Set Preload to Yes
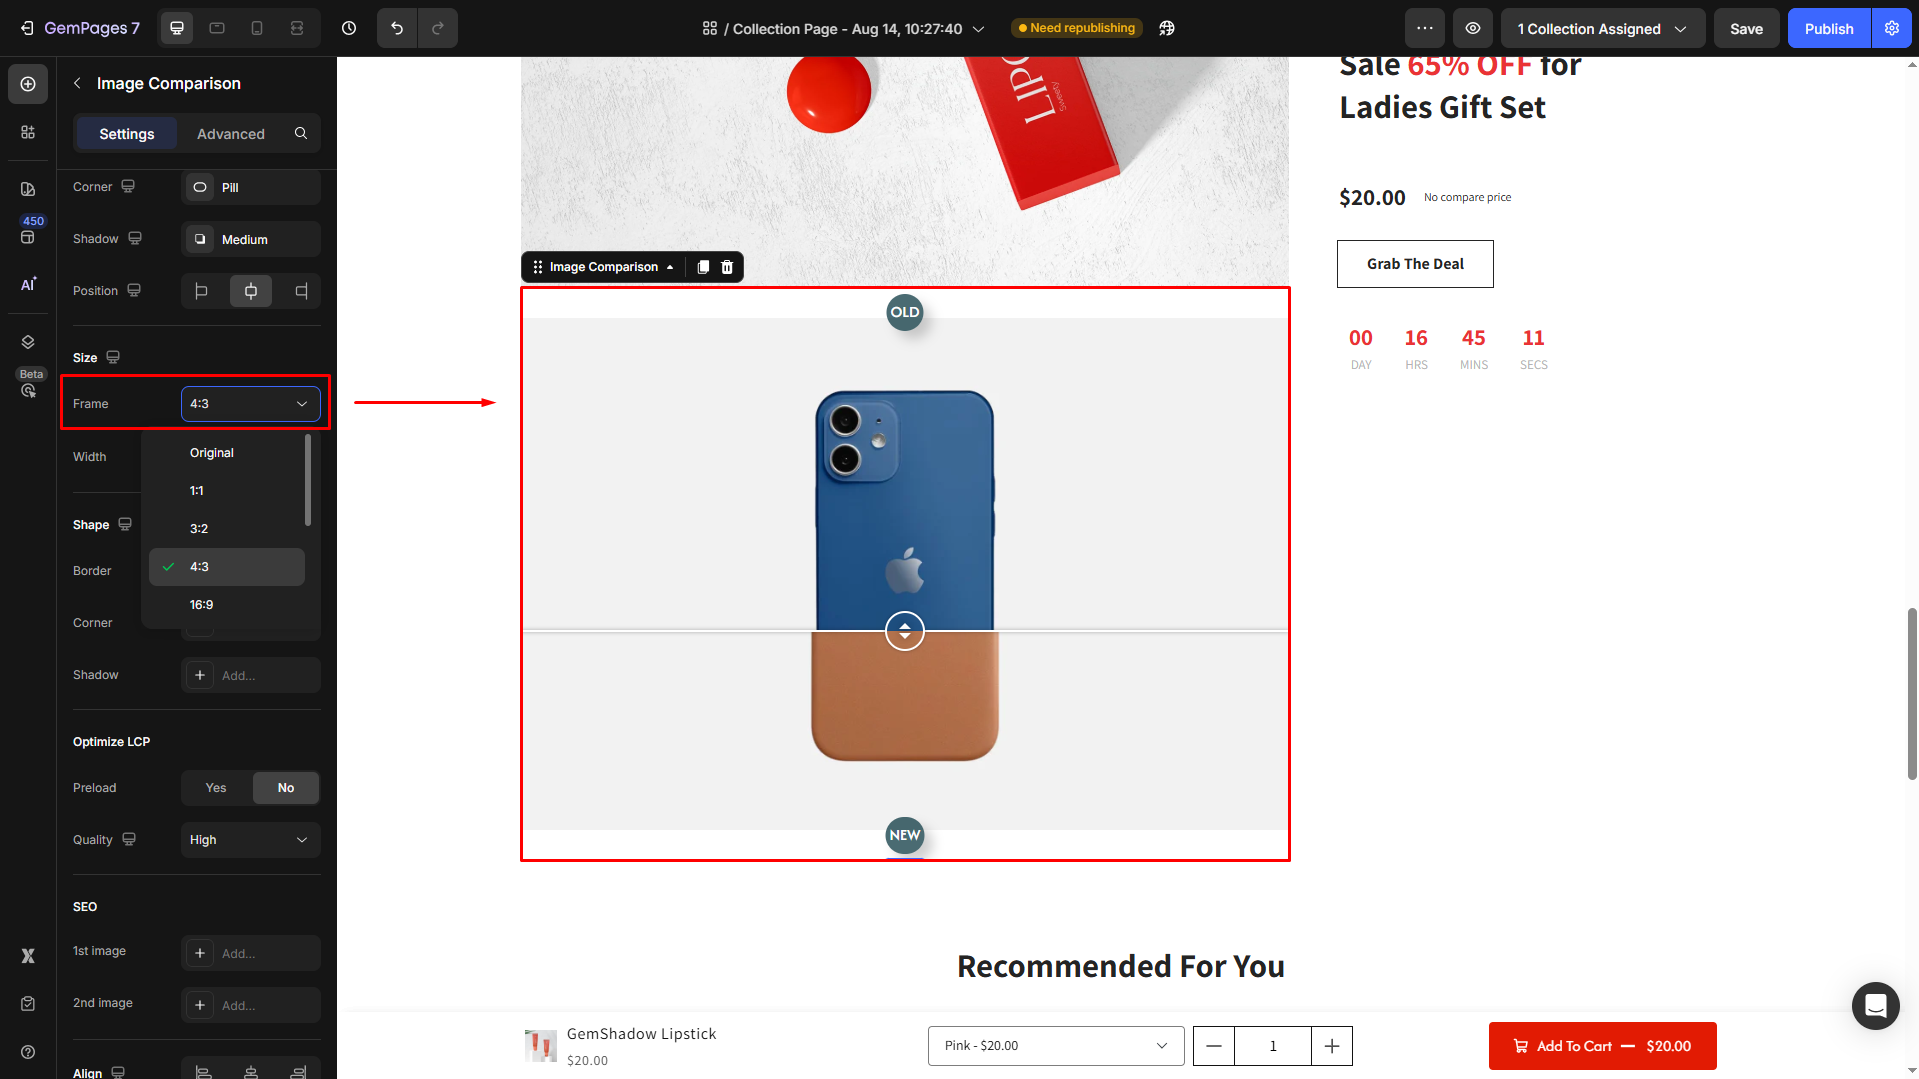 [216, 788]
